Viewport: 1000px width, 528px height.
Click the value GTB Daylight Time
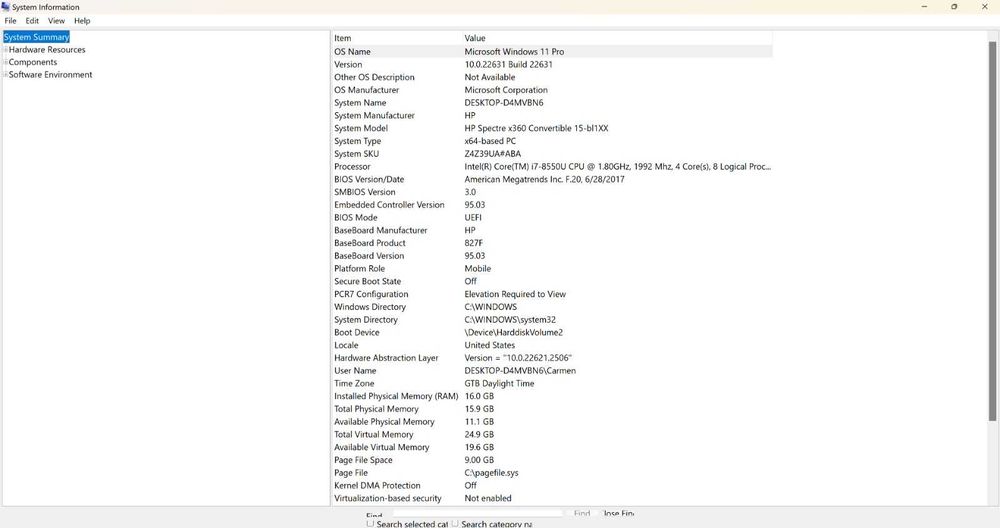coord(499,383)
